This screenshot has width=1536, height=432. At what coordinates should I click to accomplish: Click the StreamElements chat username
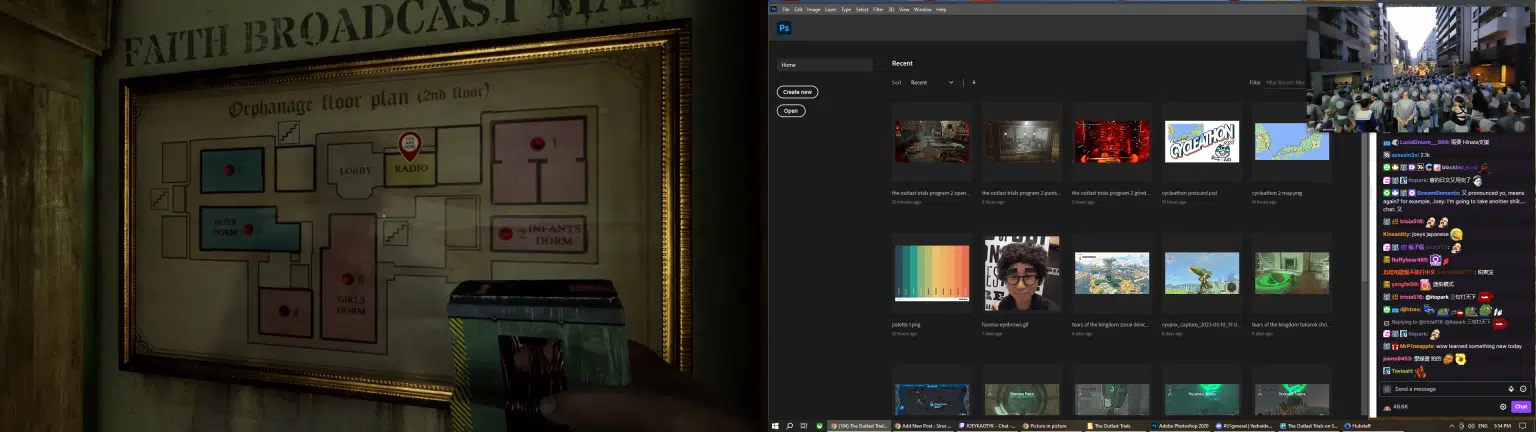click(1440, 192)
